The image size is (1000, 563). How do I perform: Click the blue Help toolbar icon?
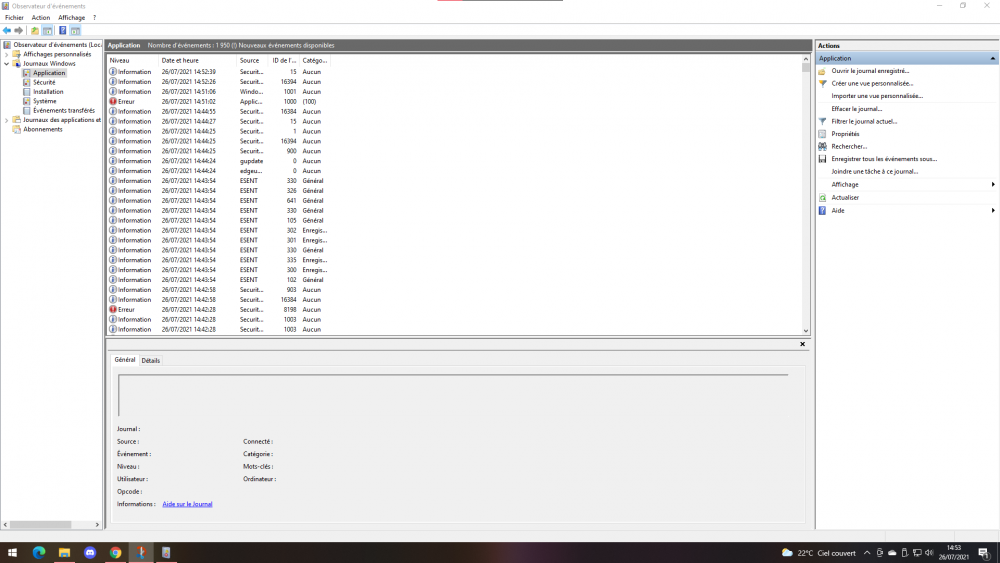(62, 31)
